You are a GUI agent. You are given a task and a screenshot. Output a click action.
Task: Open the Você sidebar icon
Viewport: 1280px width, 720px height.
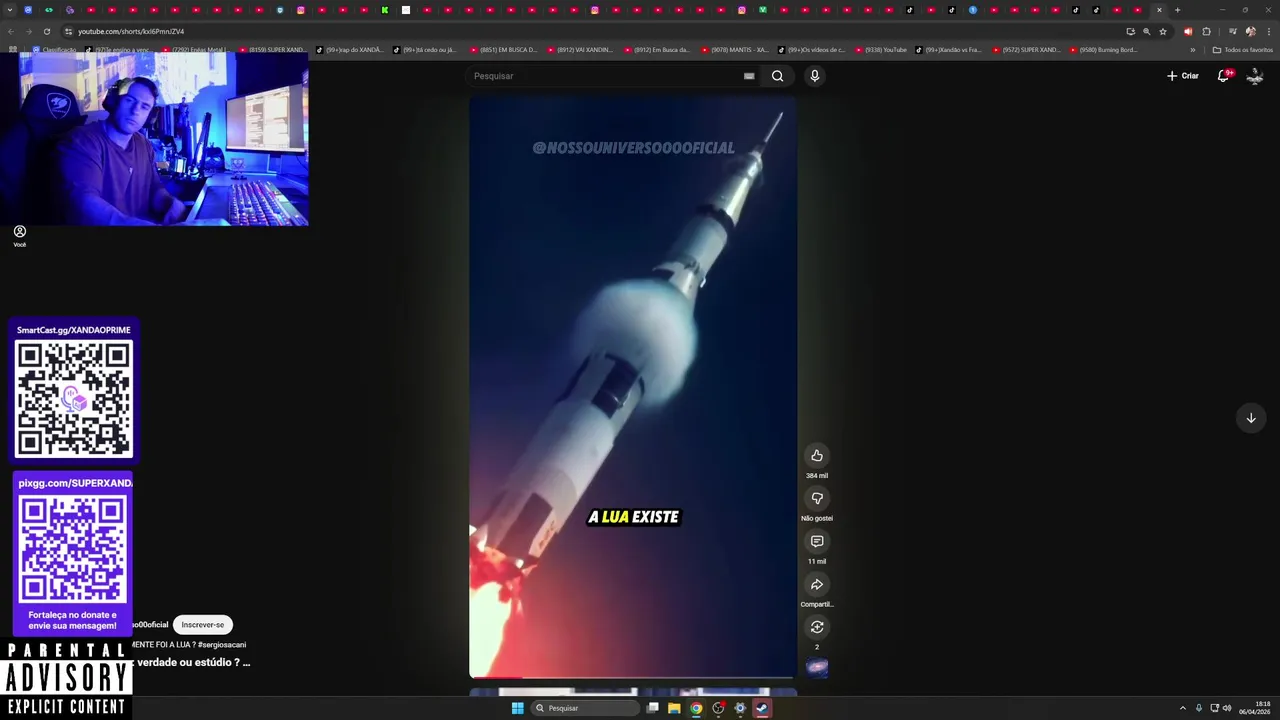[19, 236]
